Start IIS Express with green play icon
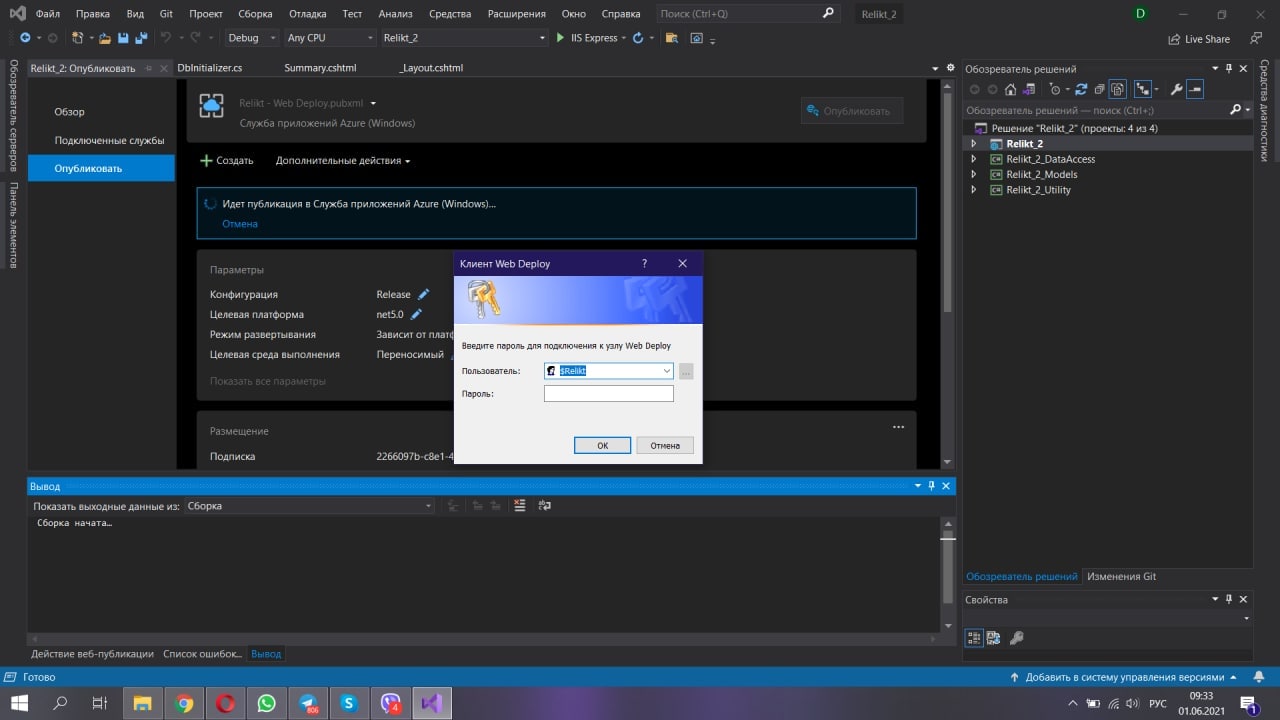Screen dimensions: 1280x720 [x=560, y=38]
